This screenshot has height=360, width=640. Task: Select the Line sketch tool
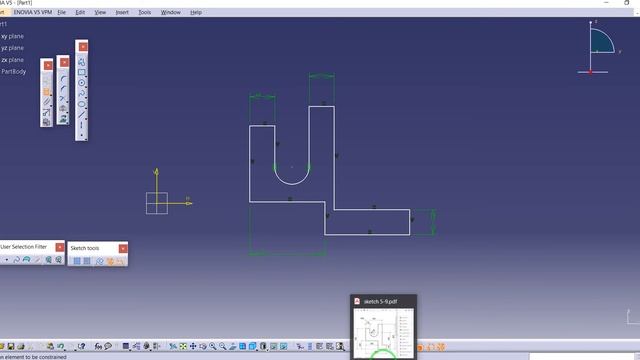[x=82, y=114]
